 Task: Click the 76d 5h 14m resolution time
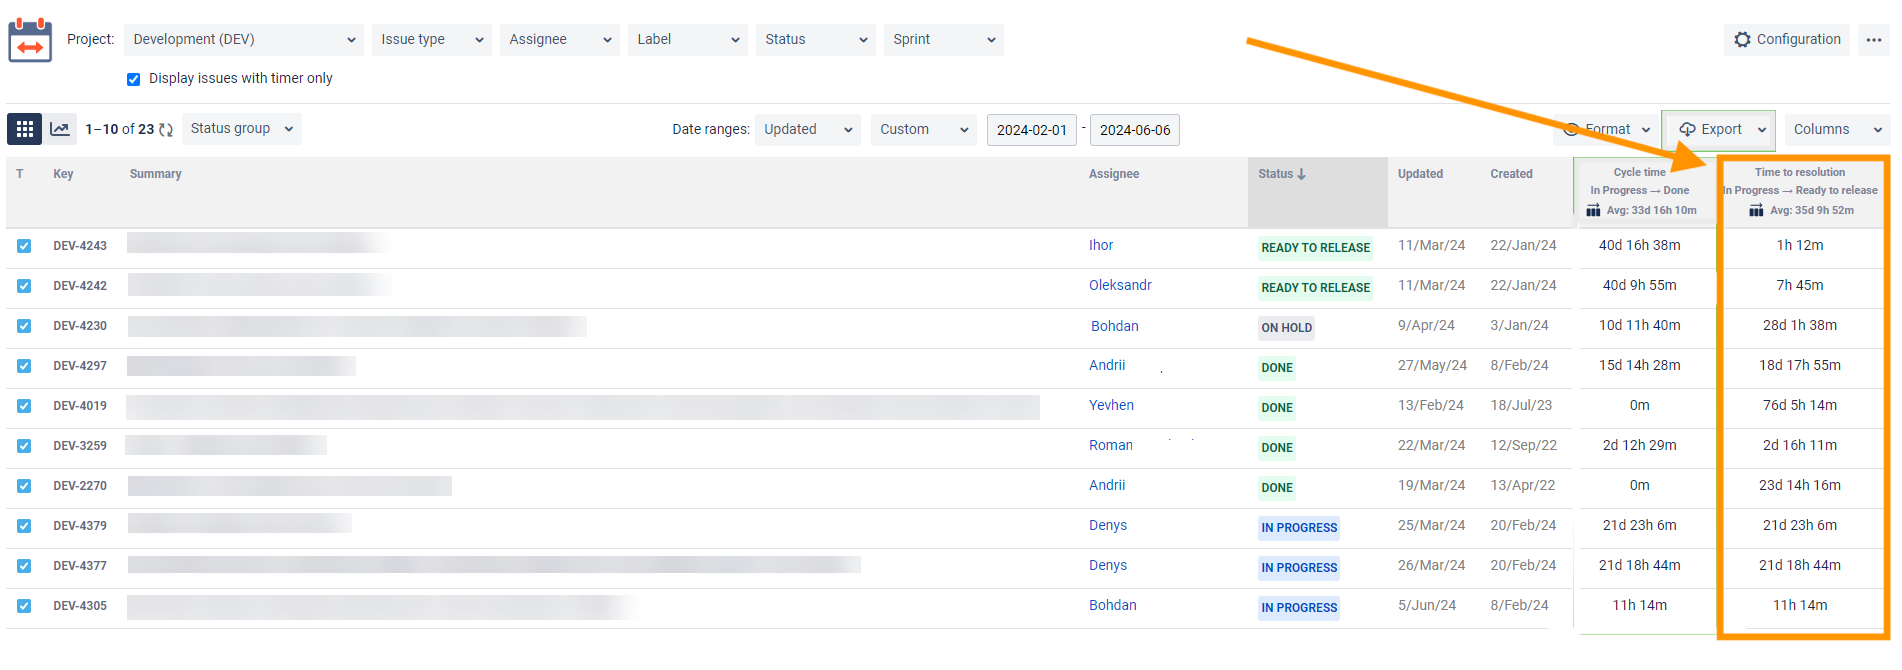[x=1800, y=406]
